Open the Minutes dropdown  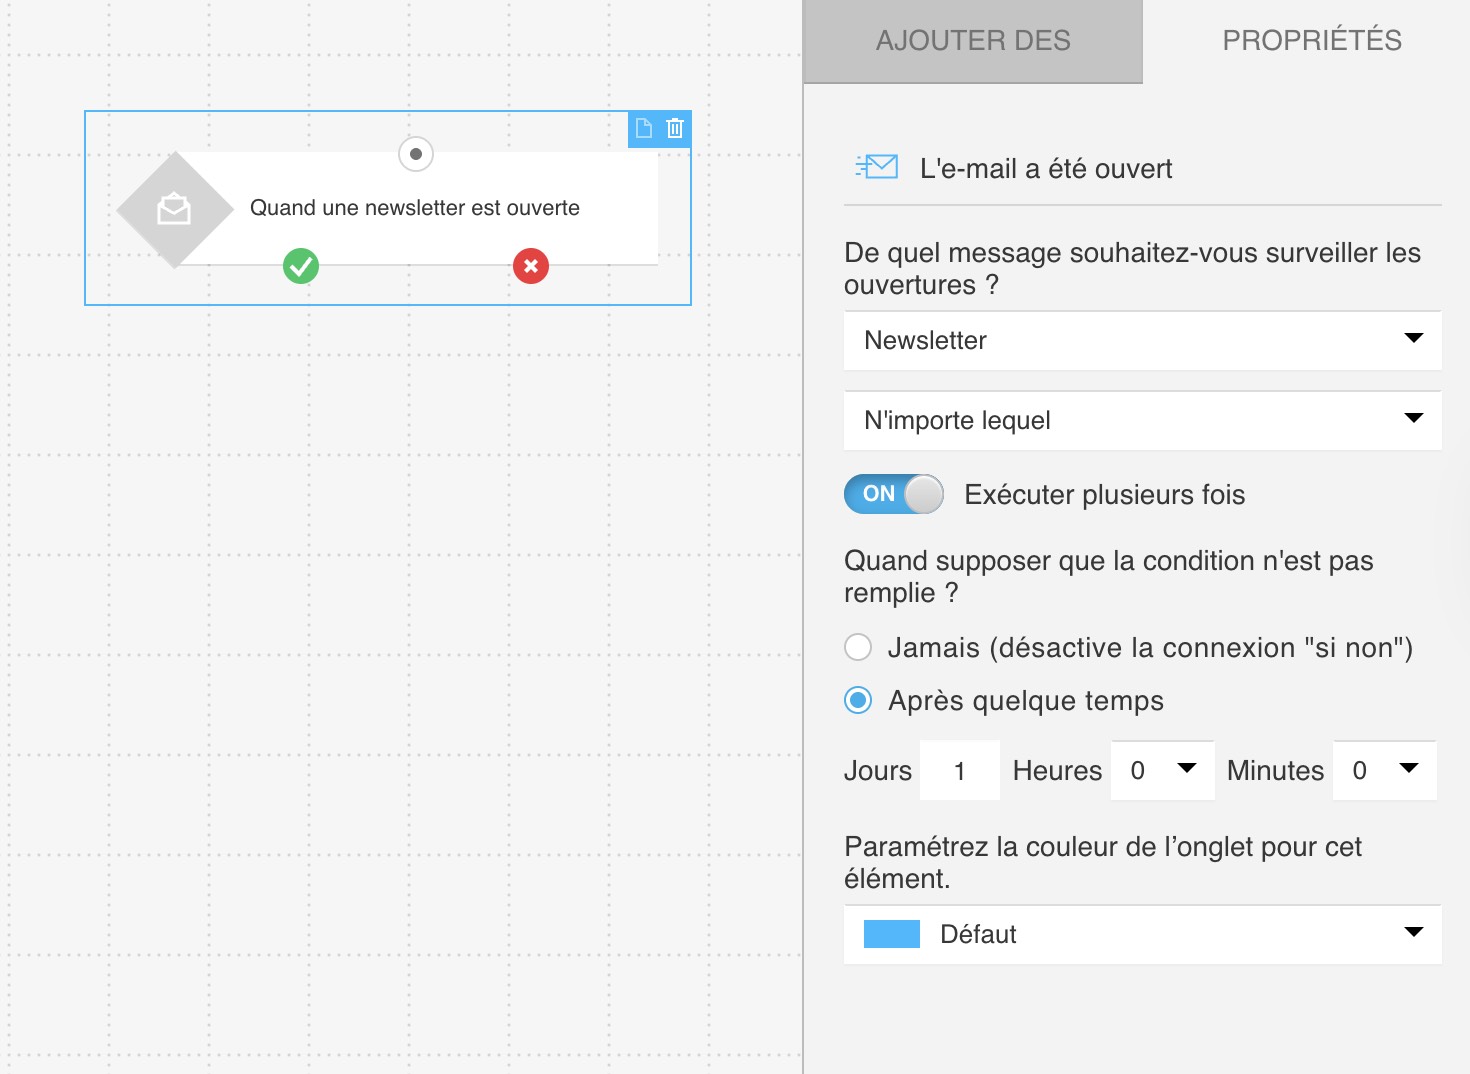click(1385, 770)
